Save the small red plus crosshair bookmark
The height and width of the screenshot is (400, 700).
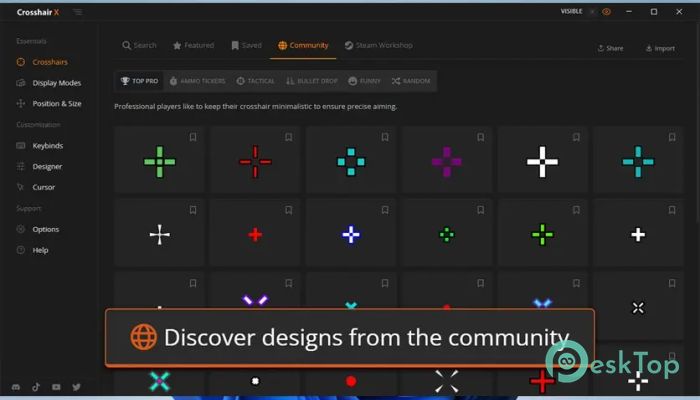click(x=289, y=210)
